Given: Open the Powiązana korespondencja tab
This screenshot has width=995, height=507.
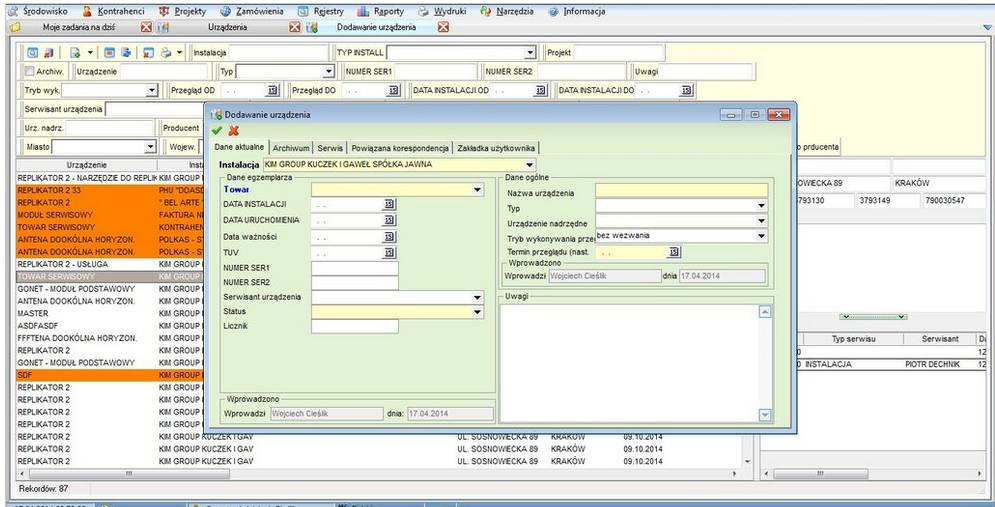Looking at the screenshot, I should point(400,148).
